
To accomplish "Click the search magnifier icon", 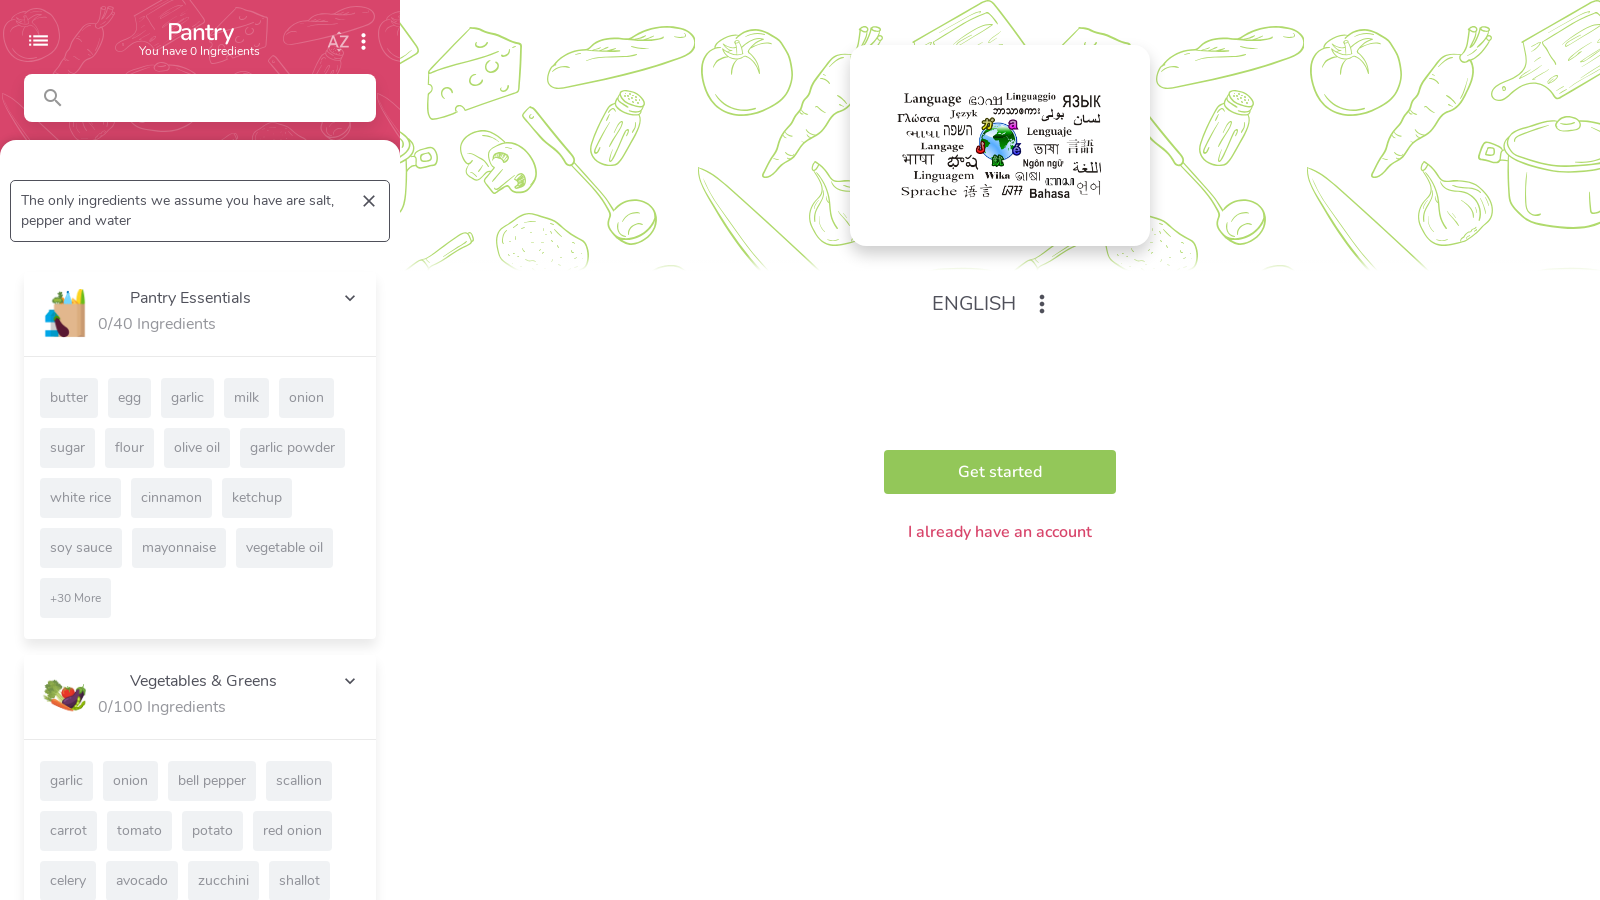I will [53, 98].
